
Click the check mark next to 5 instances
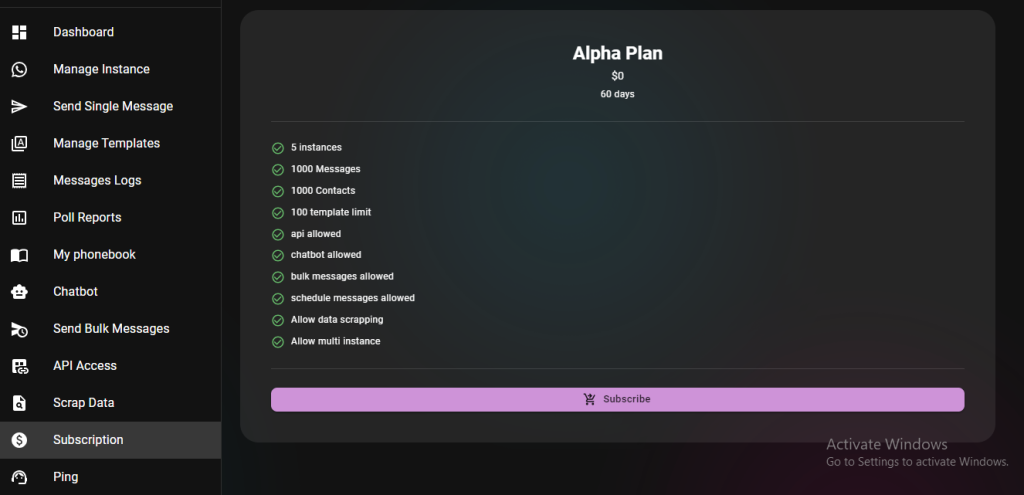point(278,148)
